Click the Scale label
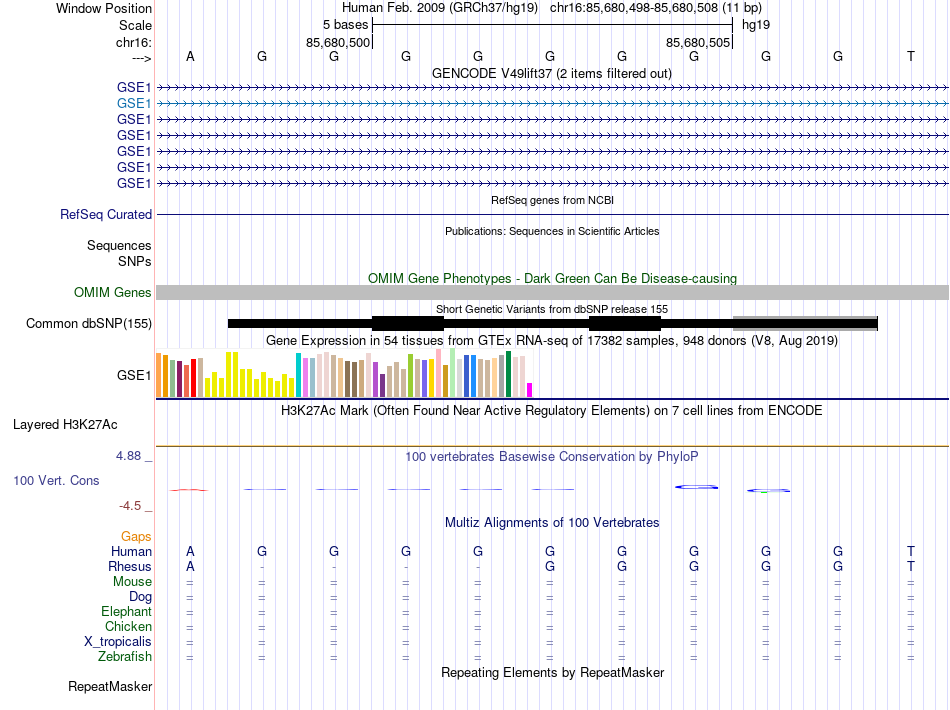950x710 pixels. pyautogui.click(x=135, y=25)
